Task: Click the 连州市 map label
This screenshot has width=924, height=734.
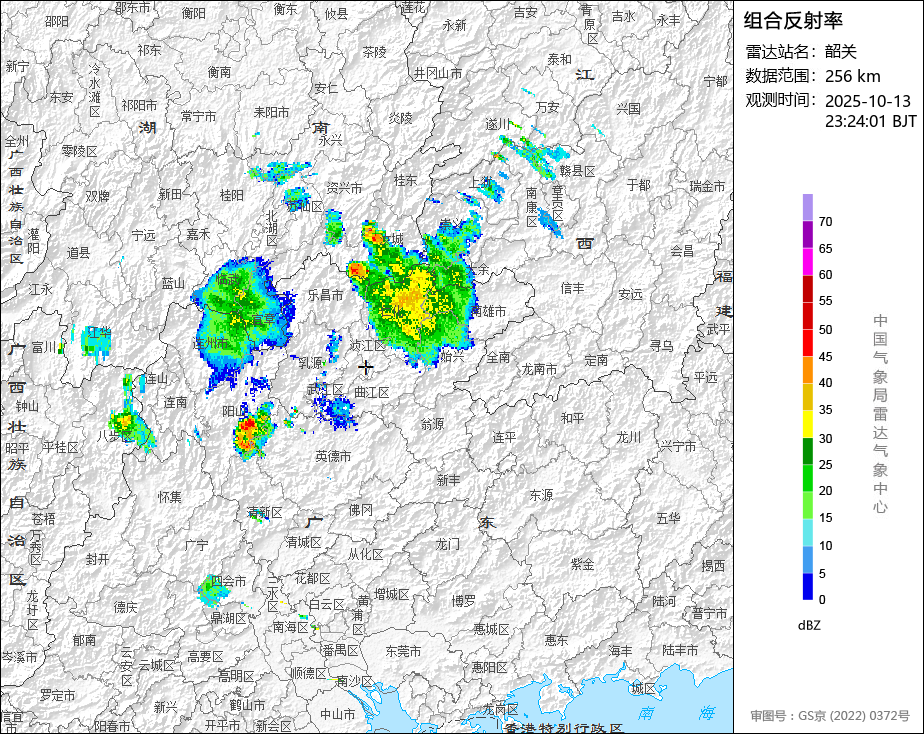Action: coord(210,343)
